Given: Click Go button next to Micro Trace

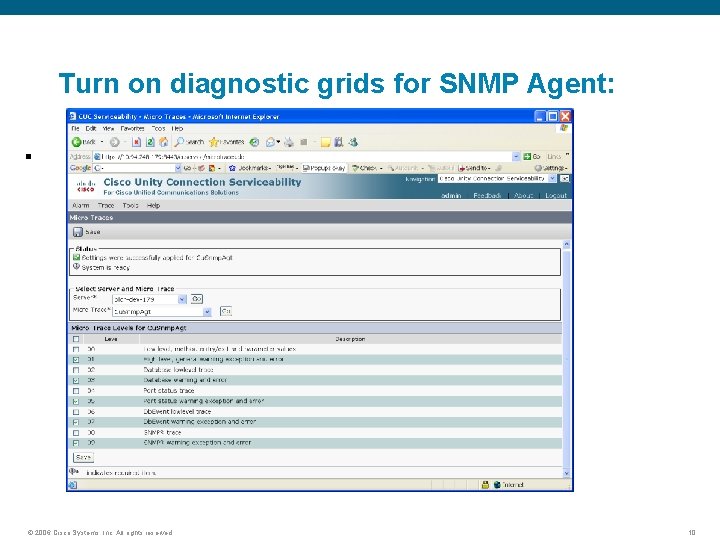Looking at the screenshot, I should [226, 311].
